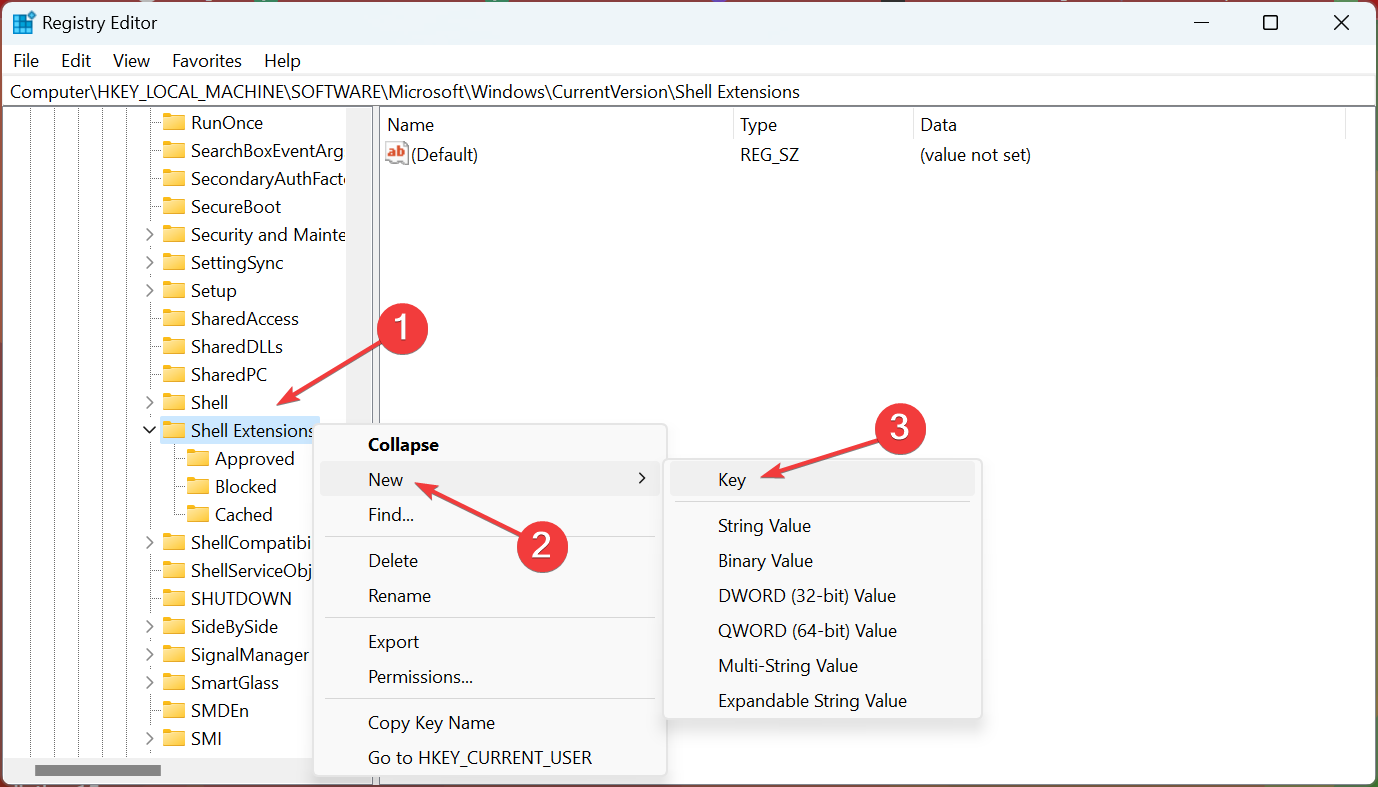Expand the SMI key
The height and width of the screenshot is (787, 1378).
150,738
